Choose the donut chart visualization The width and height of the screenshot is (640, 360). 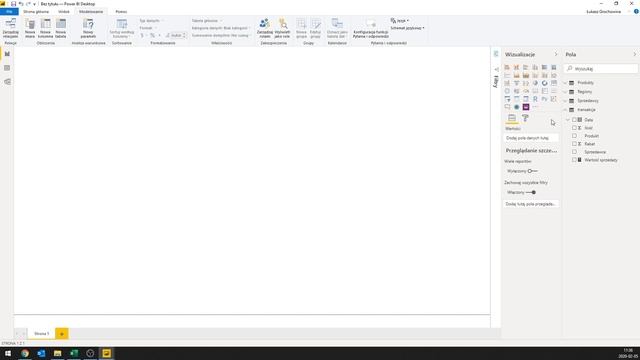(544, 83)
